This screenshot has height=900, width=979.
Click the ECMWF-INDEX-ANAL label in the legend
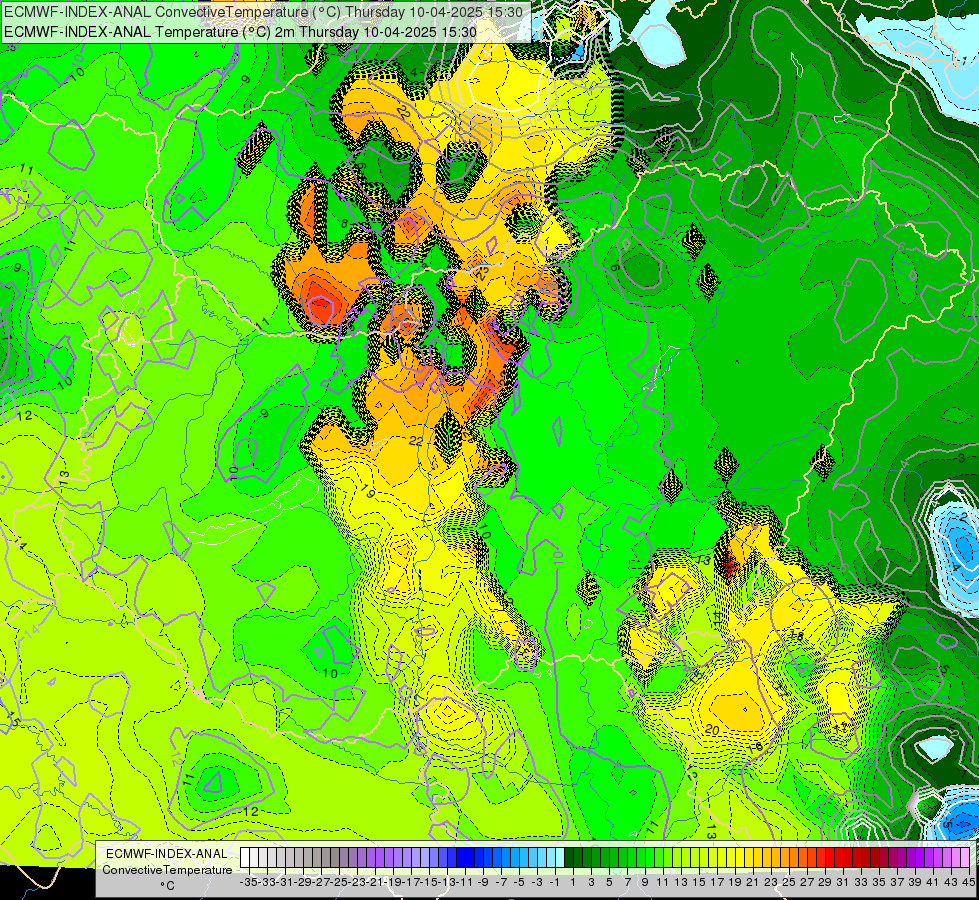click(x=167, y=854)
